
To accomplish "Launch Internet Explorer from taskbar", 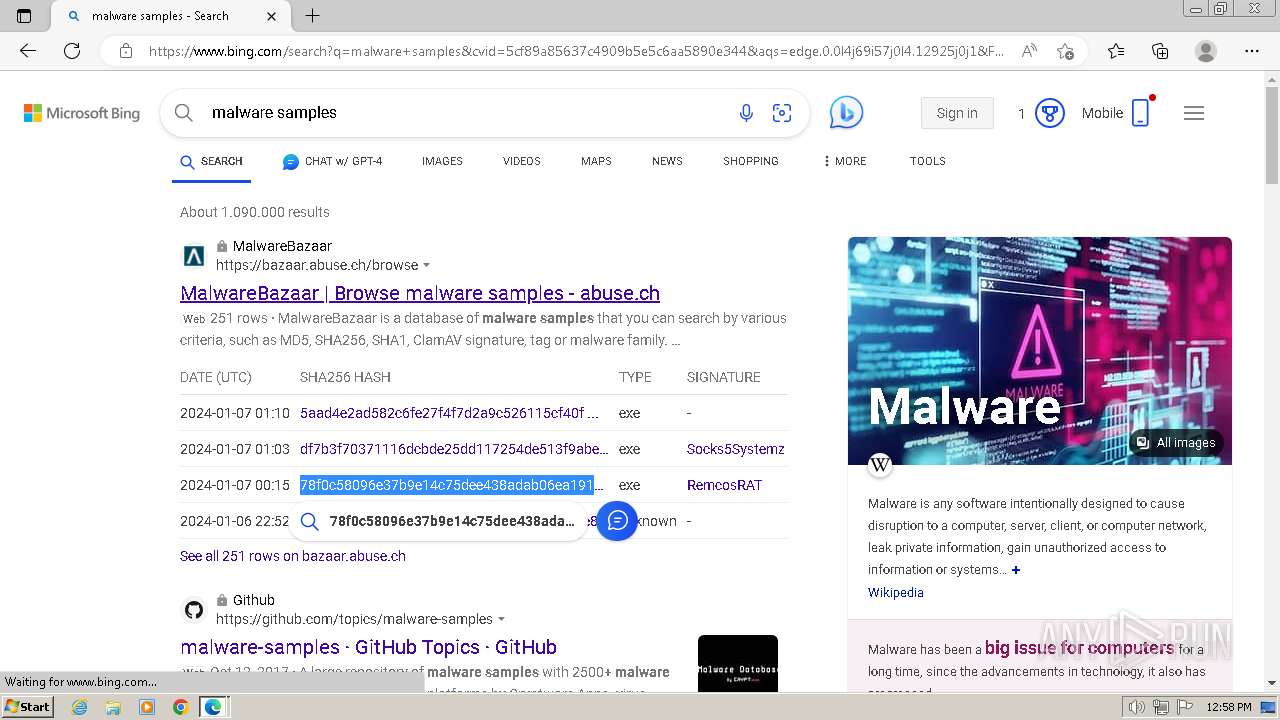I will pos(80,707).
